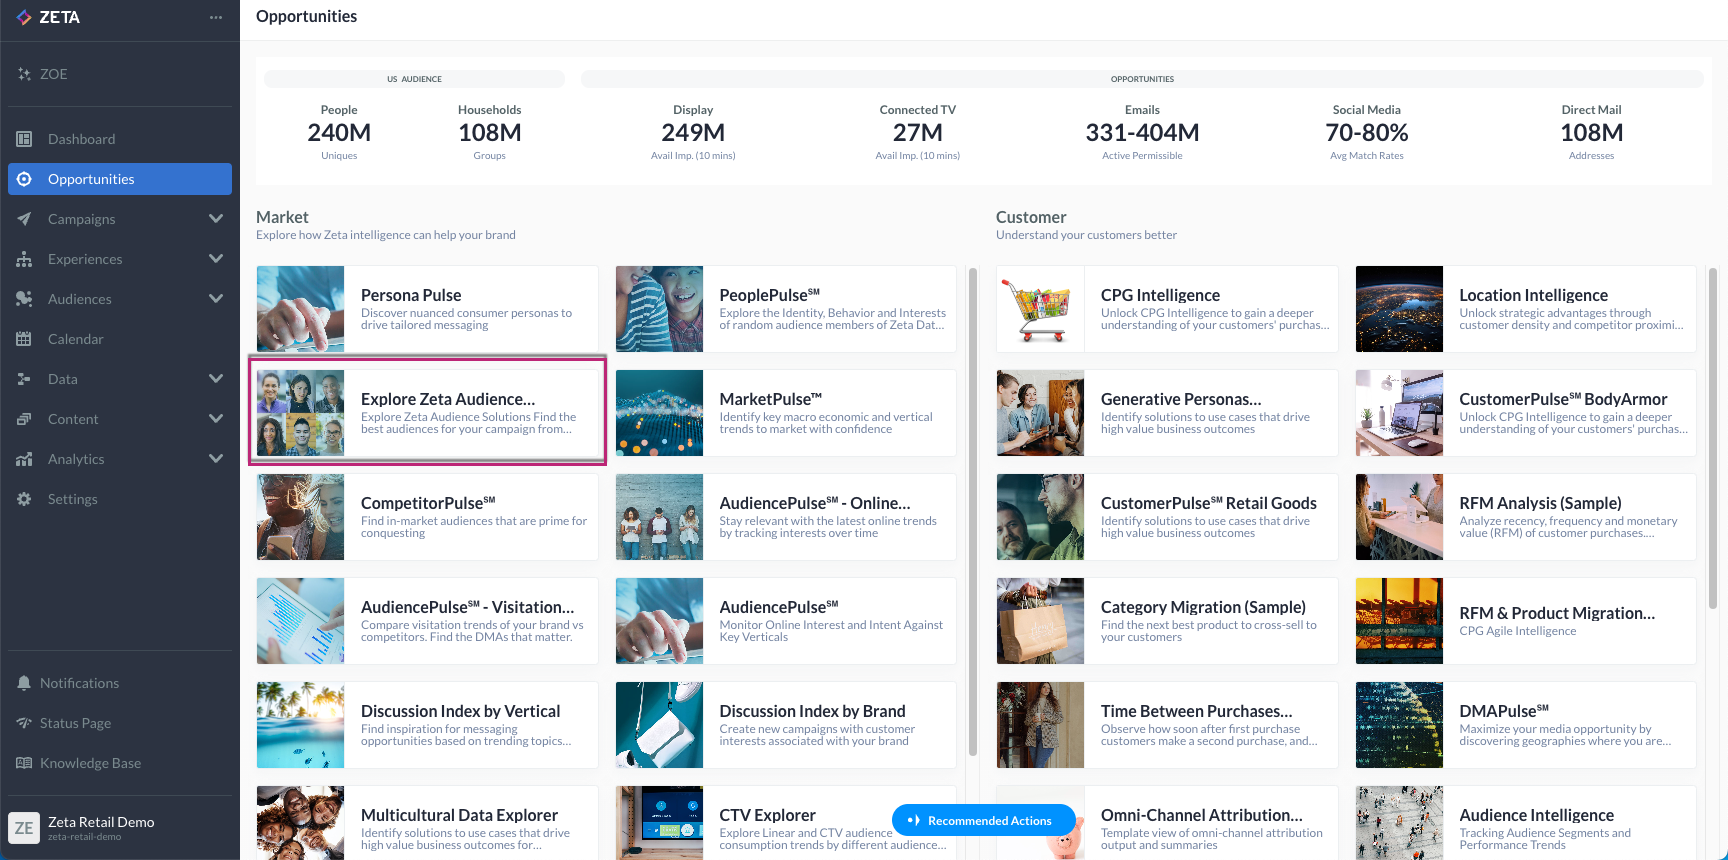Open the CPG Intelligence shopping cart thumbnail
The image size is (1728, 860).
pyautogui.click(x=1040, y=309)
